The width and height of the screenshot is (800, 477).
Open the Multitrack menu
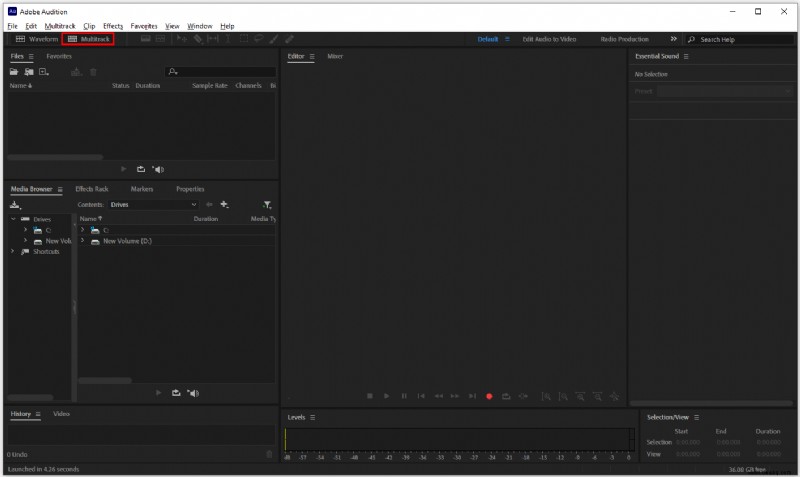point(60,26)
